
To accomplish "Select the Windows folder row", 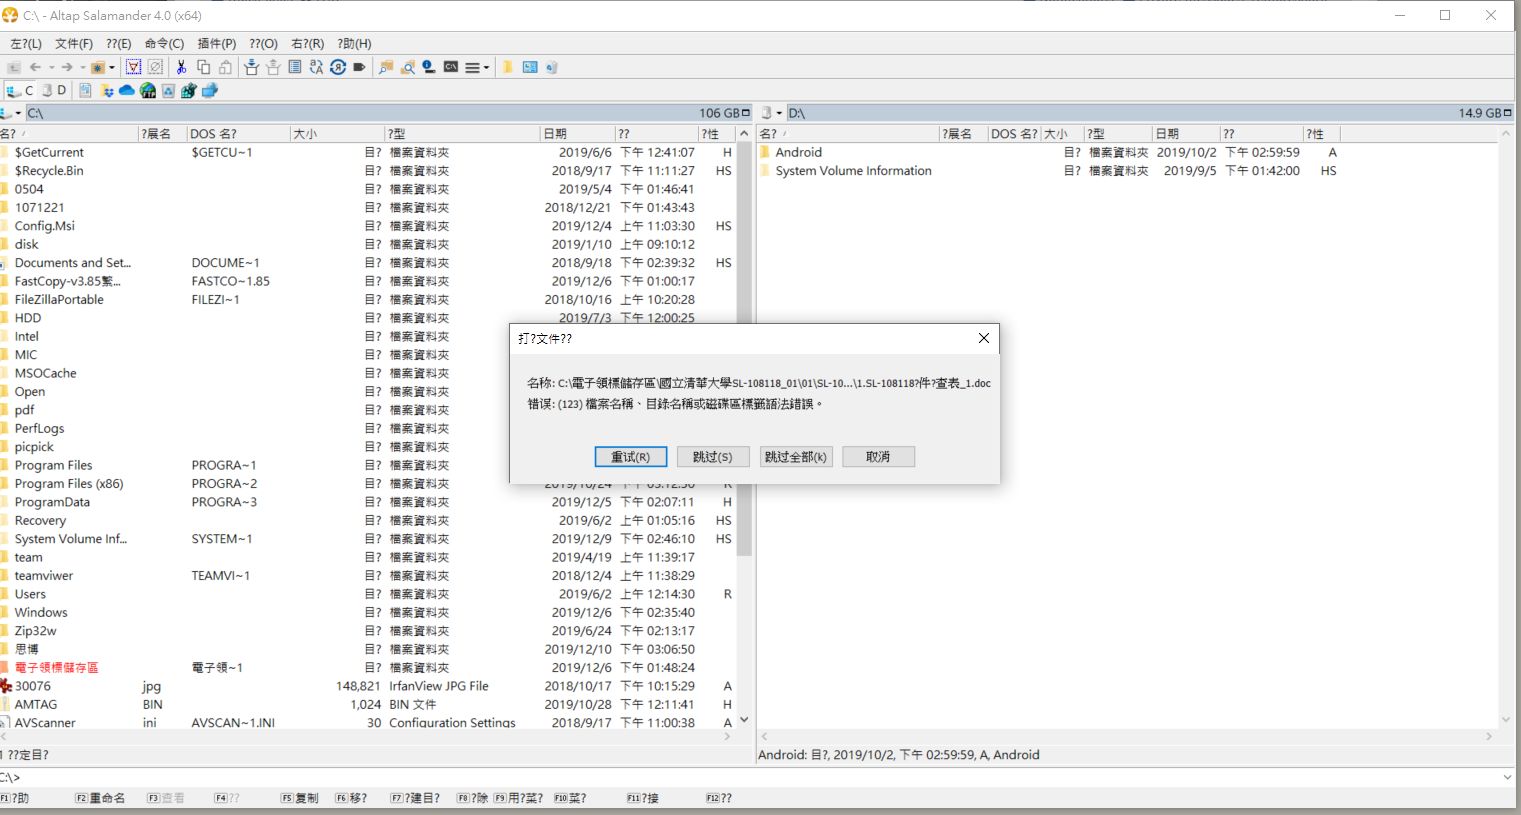I will (368, 612).
